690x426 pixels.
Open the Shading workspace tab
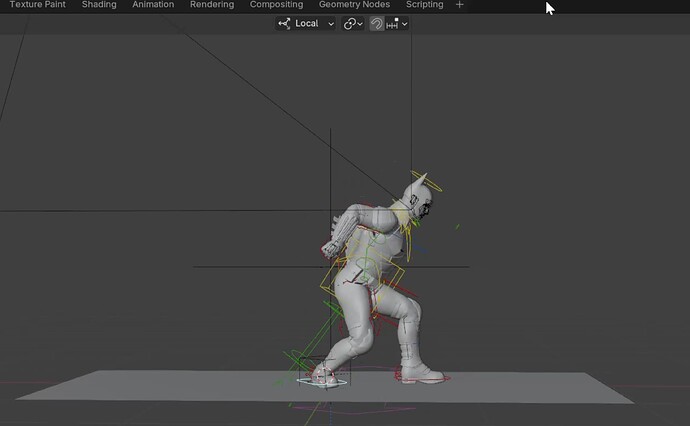99,5
